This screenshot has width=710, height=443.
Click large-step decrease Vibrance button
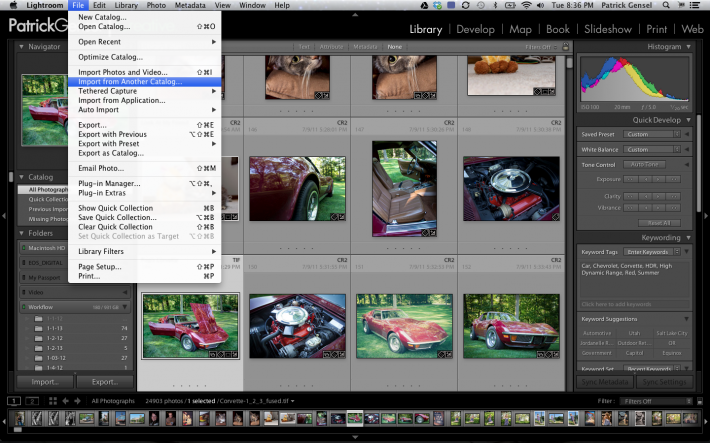pos(630,207)
